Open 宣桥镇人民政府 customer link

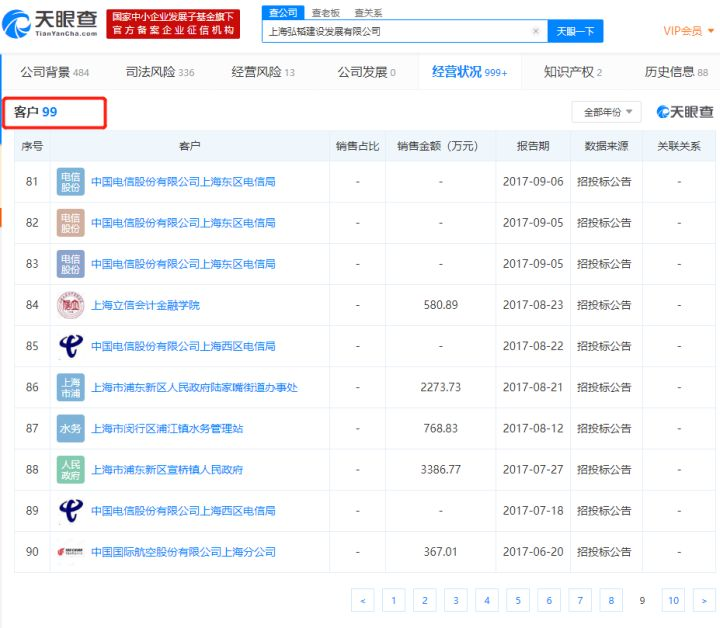click(x=167, y=470)
